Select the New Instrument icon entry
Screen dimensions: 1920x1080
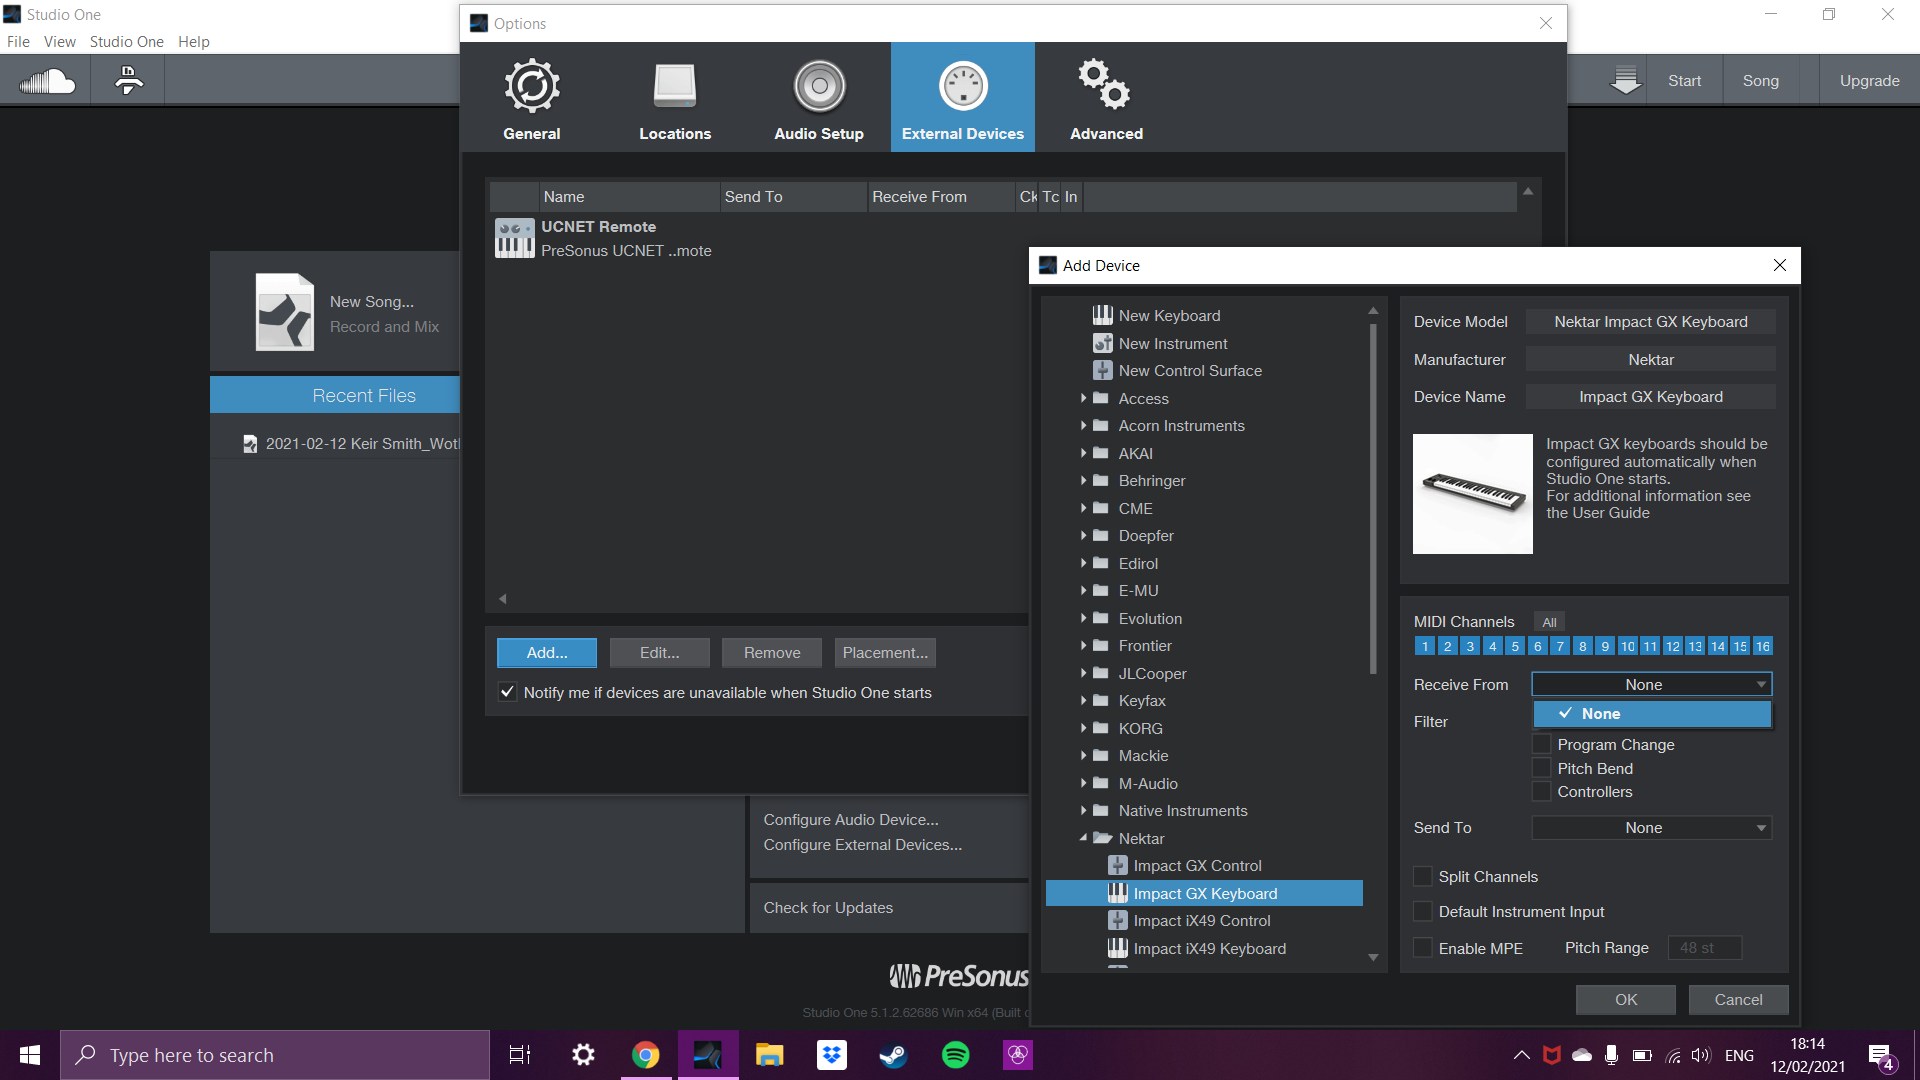click(1172, 343)
